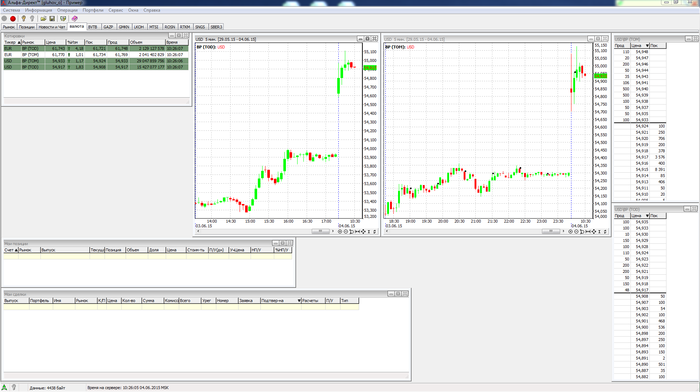Click the yellow lightbulb toolbar icon
The height and width of the screenshot is (392, 700).
click(x=24, y=19)
